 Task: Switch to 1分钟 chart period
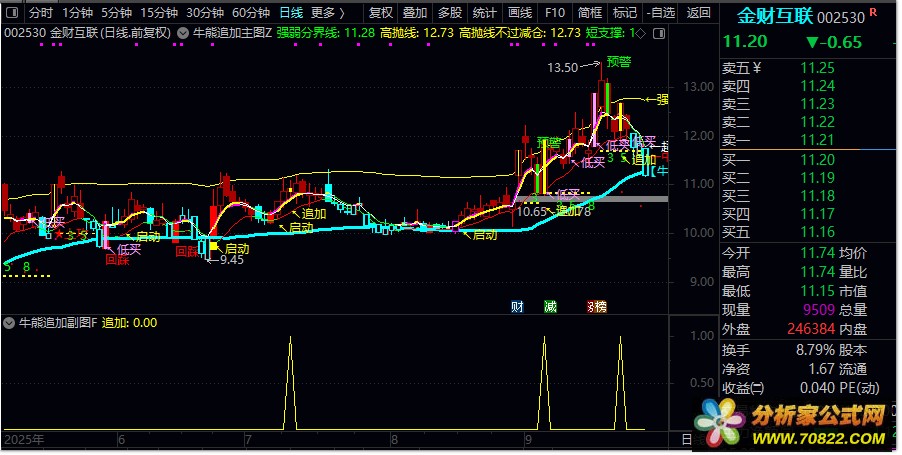pos(78,12)
